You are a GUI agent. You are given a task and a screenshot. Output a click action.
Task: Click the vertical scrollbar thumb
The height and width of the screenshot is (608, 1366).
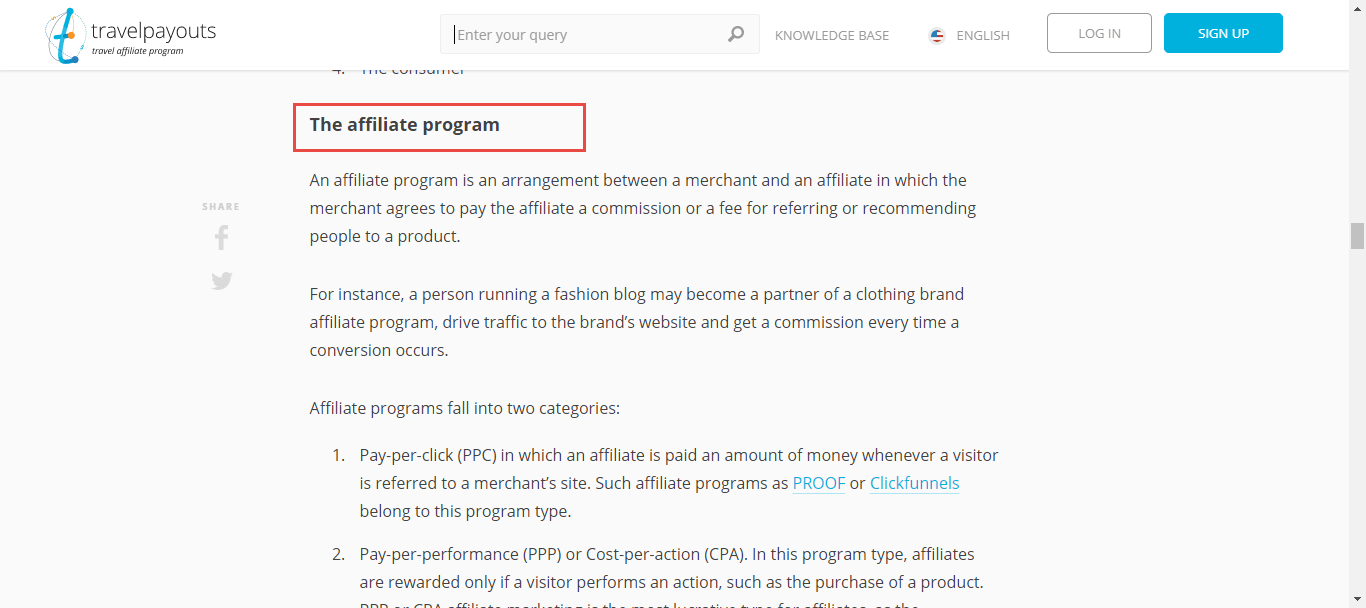coord(1357,236)
